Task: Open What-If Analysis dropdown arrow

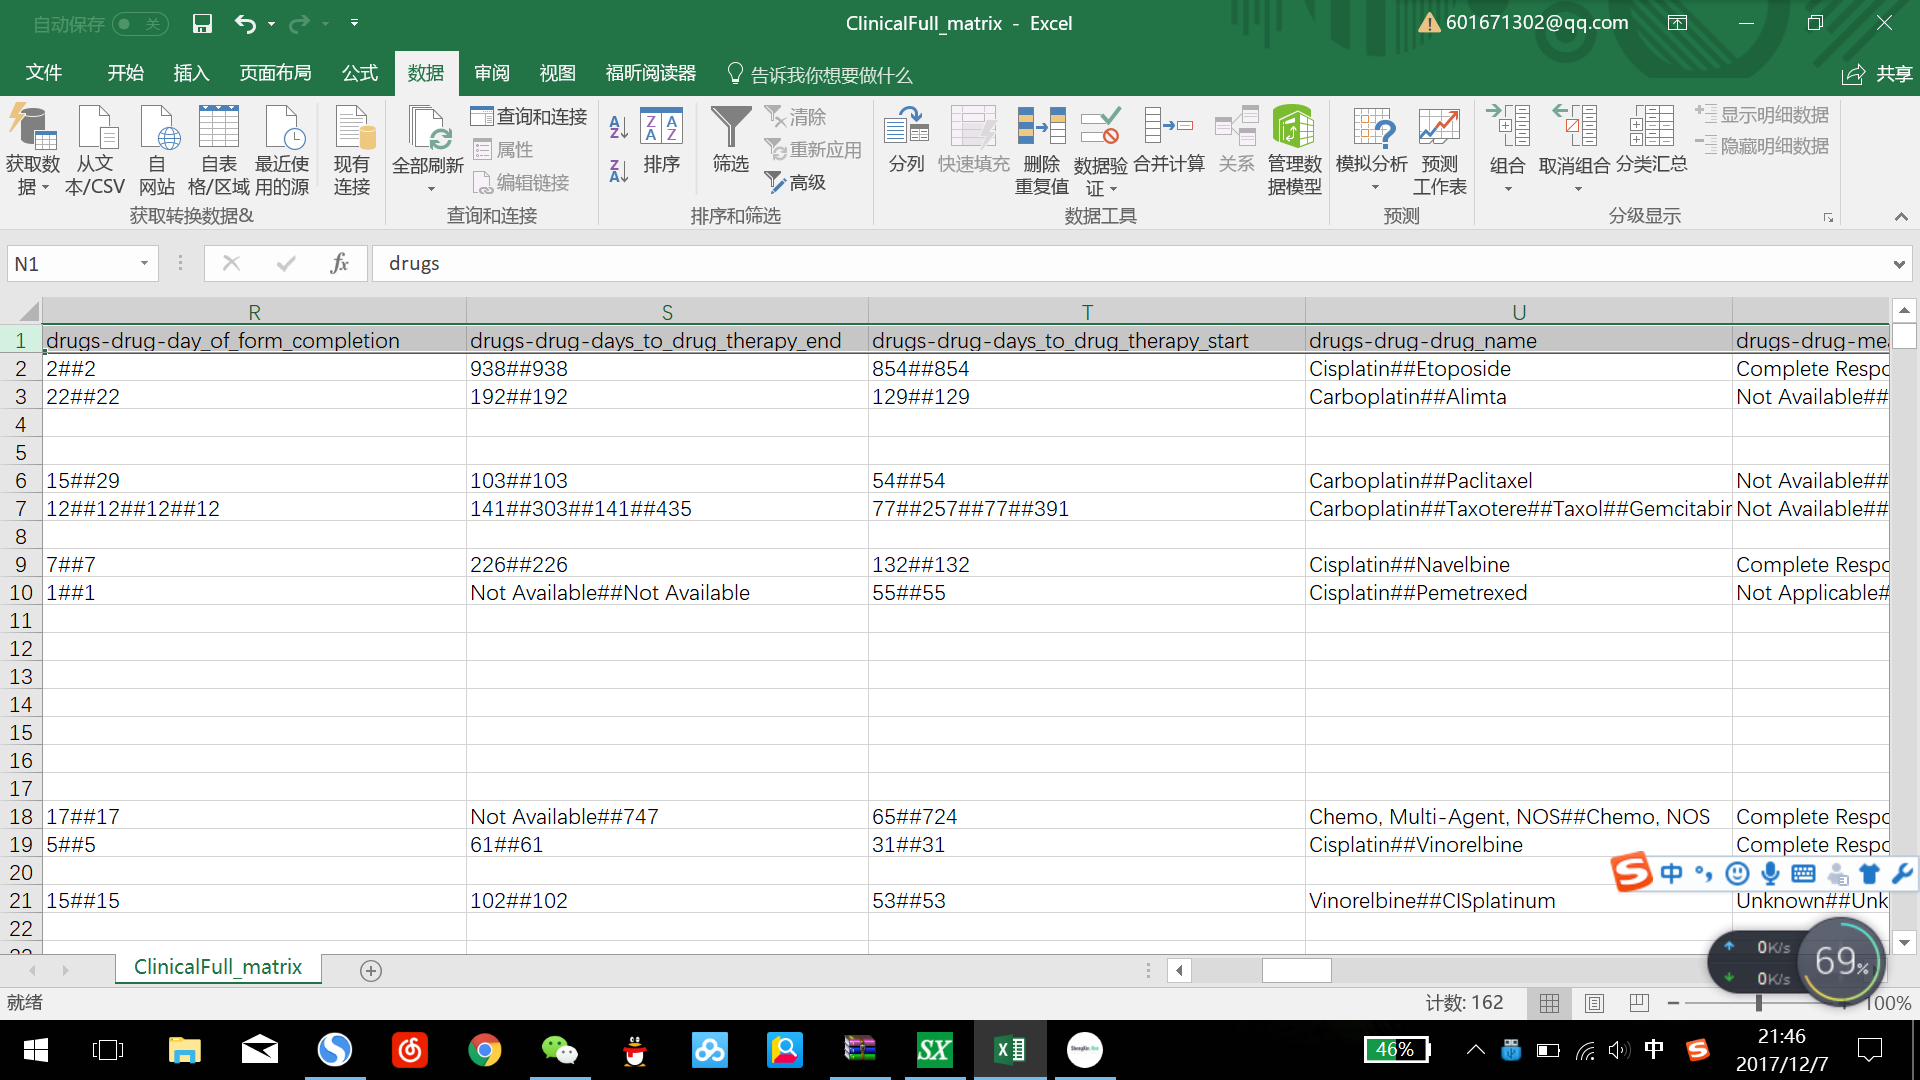Action: pos(1375,188)
